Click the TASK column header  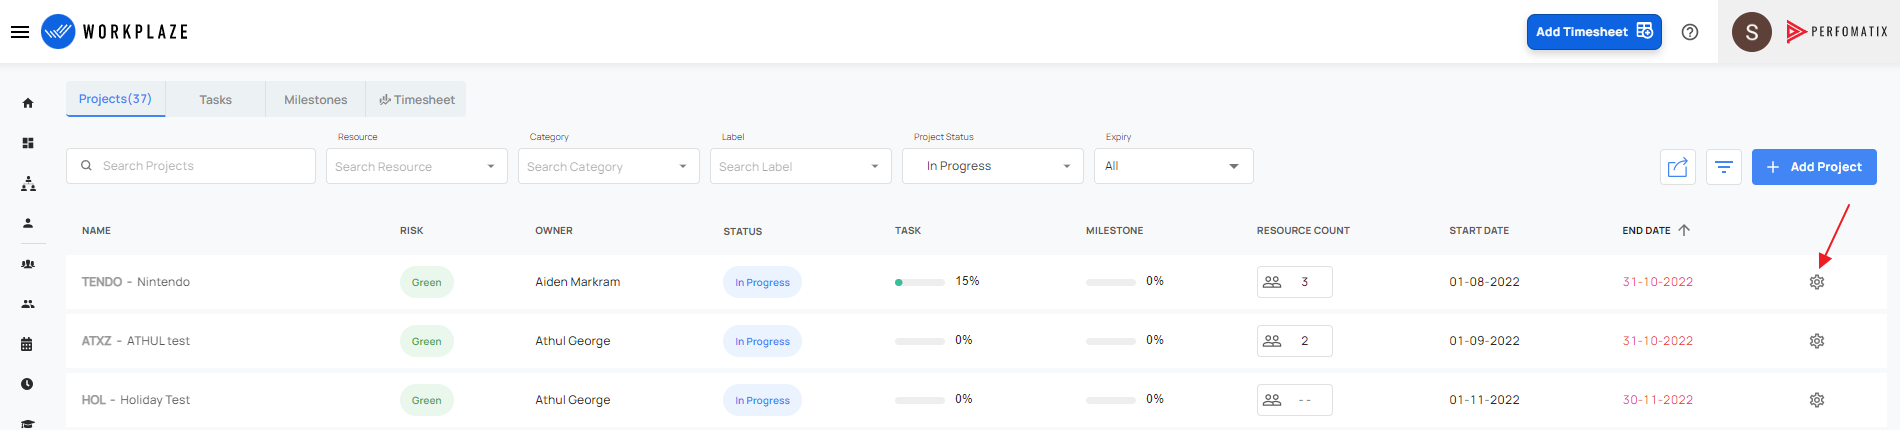[x=908, y=231]
